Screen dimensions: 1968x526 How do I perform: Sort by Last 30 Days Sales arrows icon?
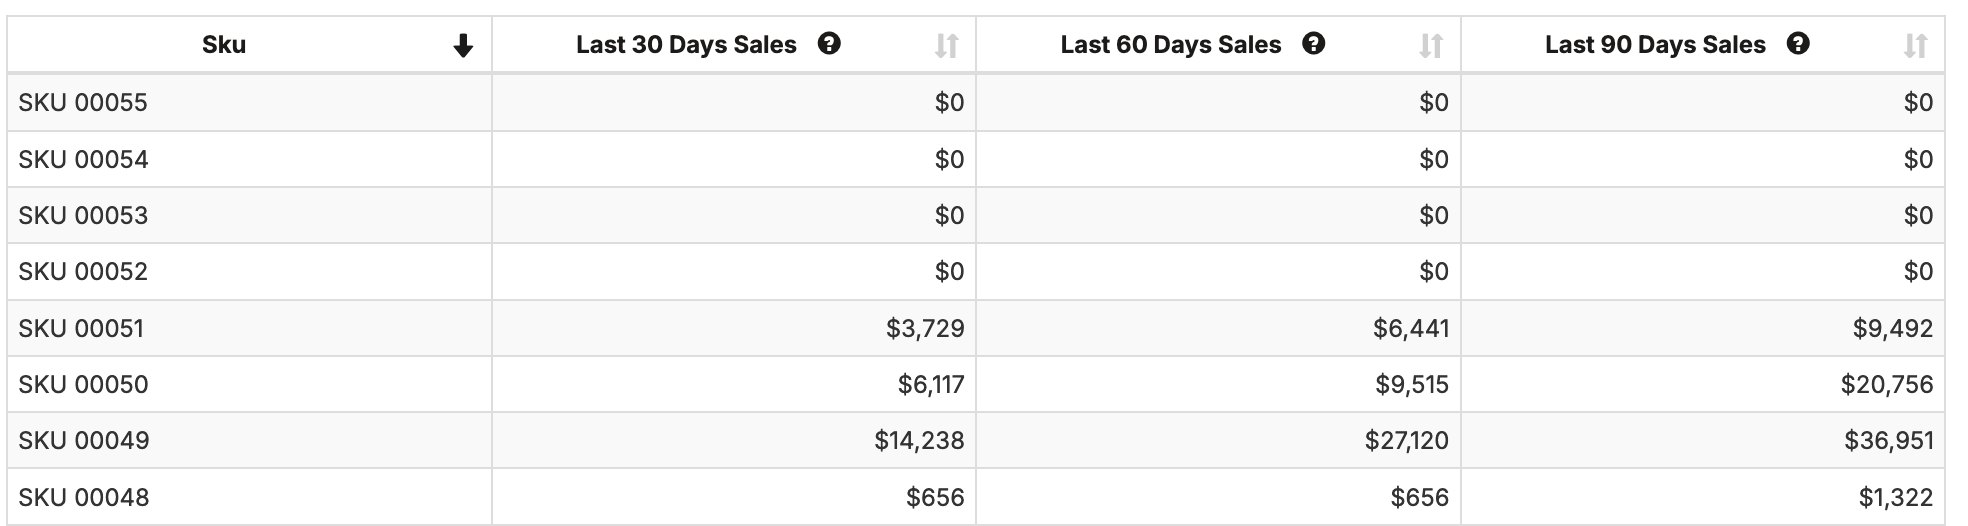(946, 46)
